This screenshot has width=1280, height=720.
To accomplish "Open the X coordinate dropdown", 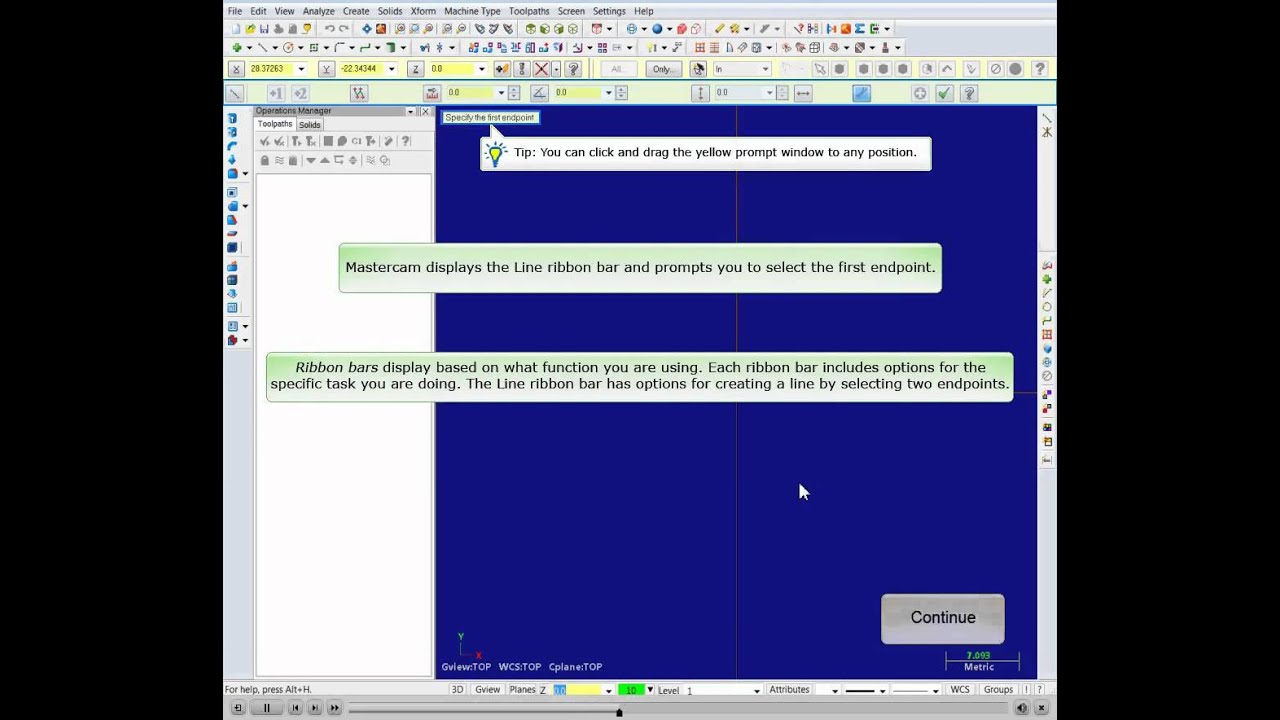I will coord(301,69).
